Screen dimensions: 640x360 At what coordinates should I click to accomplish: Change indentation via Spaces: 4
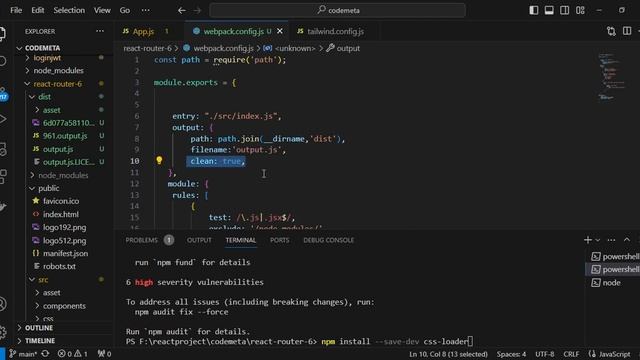click(511, 354)
